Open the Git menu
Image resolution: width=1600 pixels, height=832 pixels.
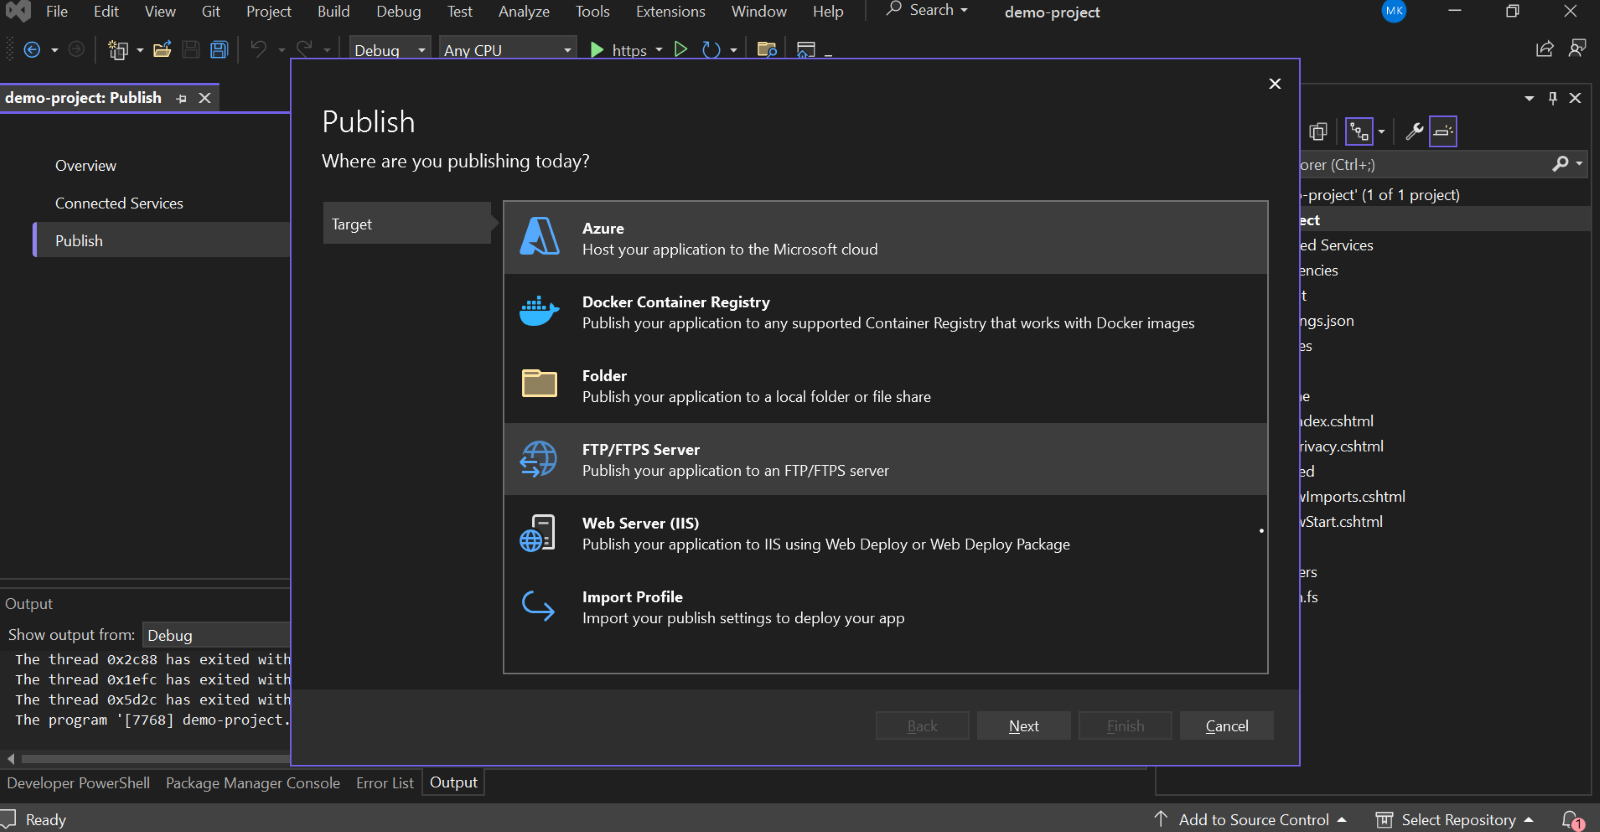click(211, 12)
